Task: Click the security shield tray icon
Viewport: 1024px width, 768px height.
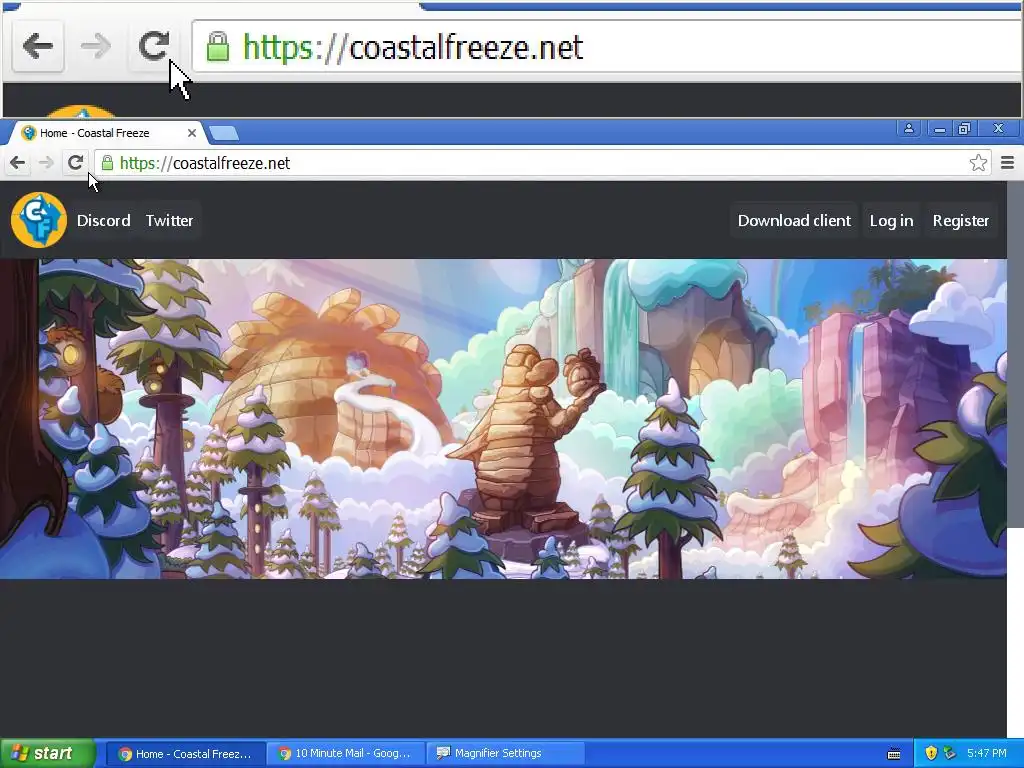Action: click(x=931, y=753)
